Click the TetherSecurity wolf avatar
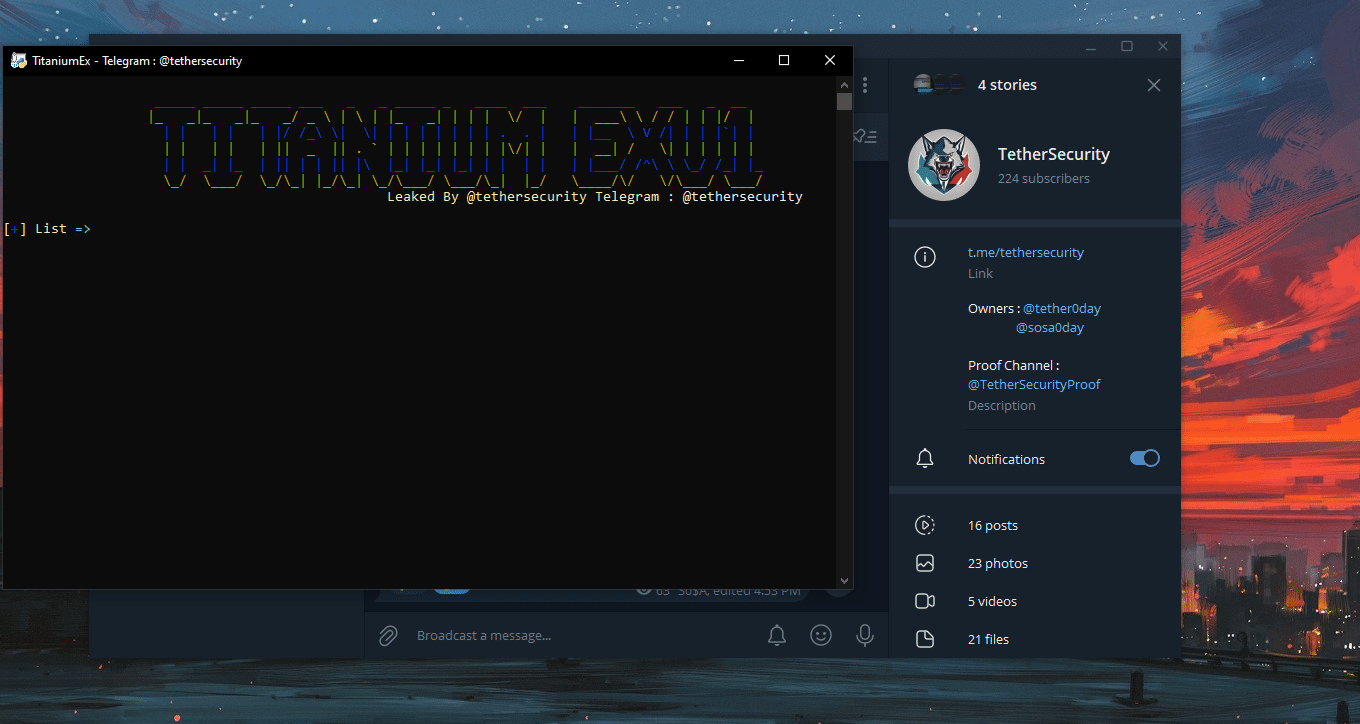The height and width of the screenshot is (724, 1360). pos(943,165)
